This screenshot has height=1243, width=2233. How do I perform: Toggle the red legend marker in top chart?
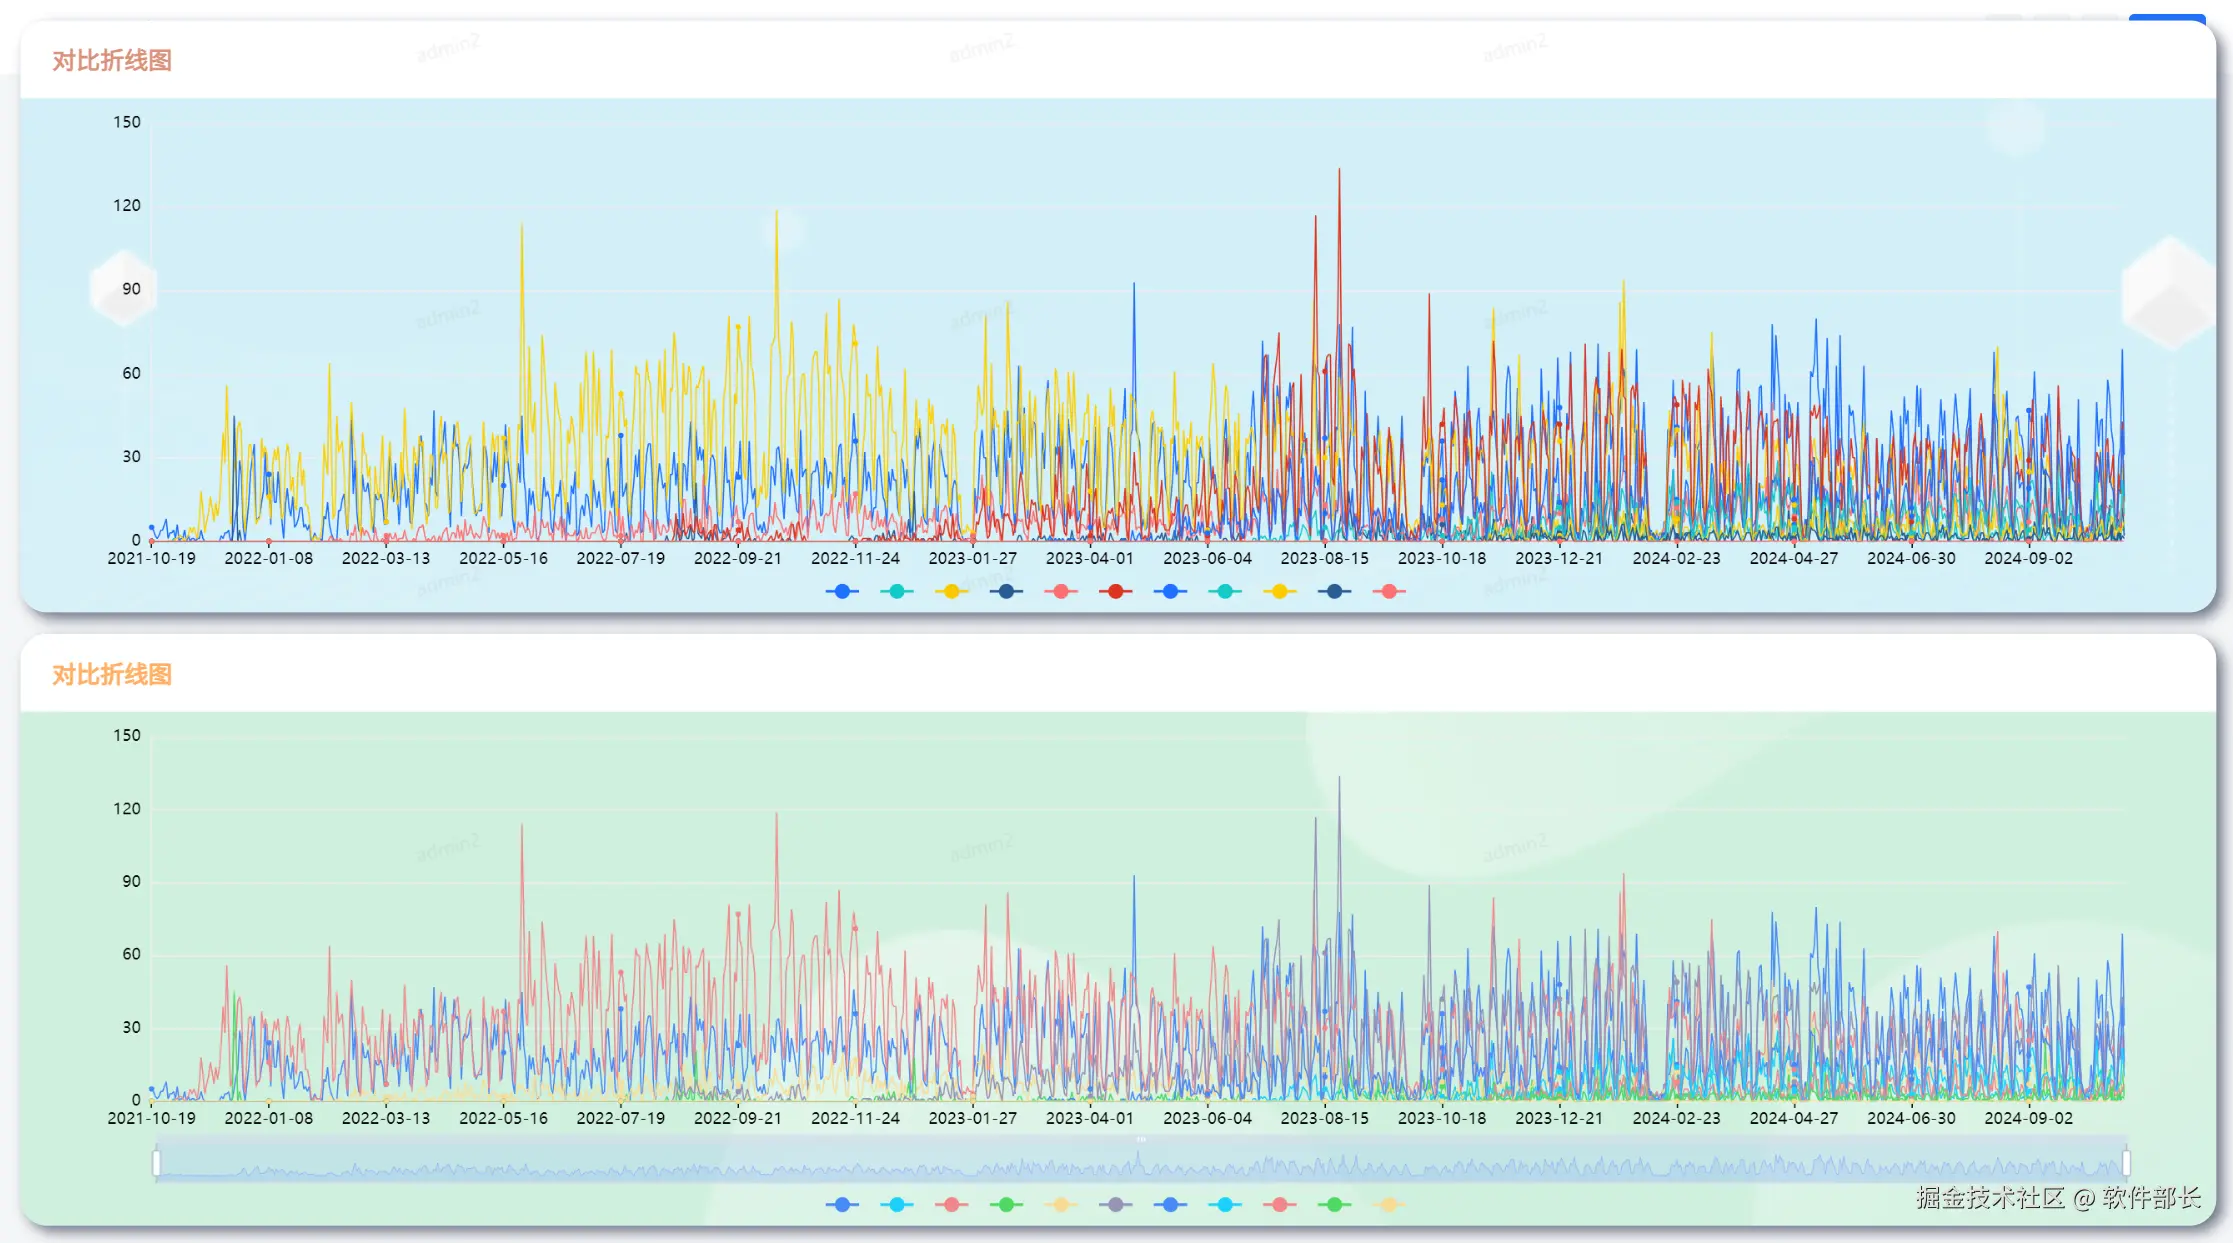pos(1115,591)
